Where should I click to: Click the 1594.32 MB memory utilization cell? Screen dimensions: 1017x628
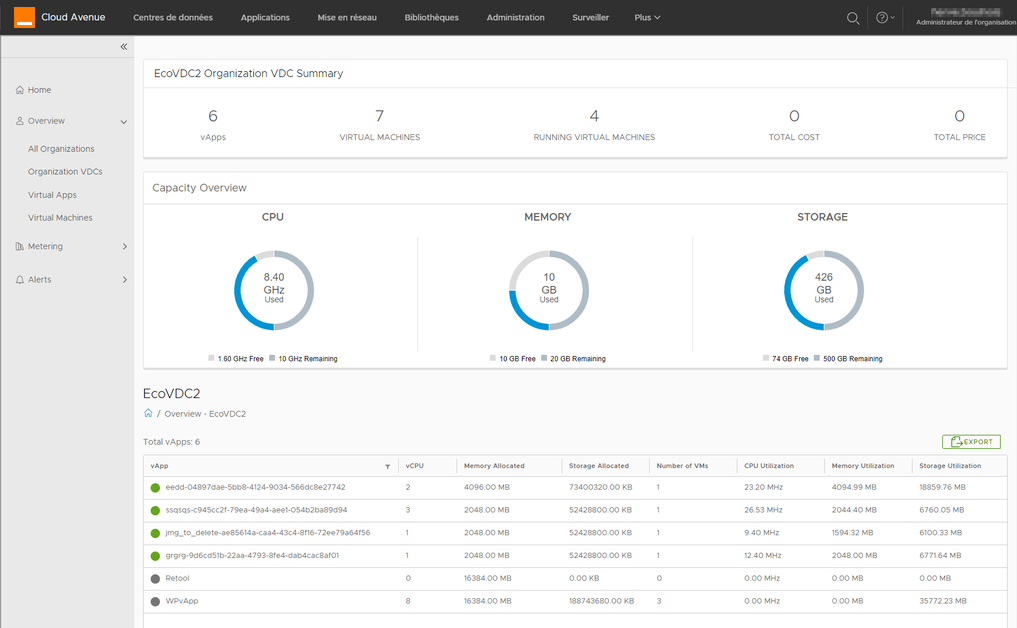852,533
